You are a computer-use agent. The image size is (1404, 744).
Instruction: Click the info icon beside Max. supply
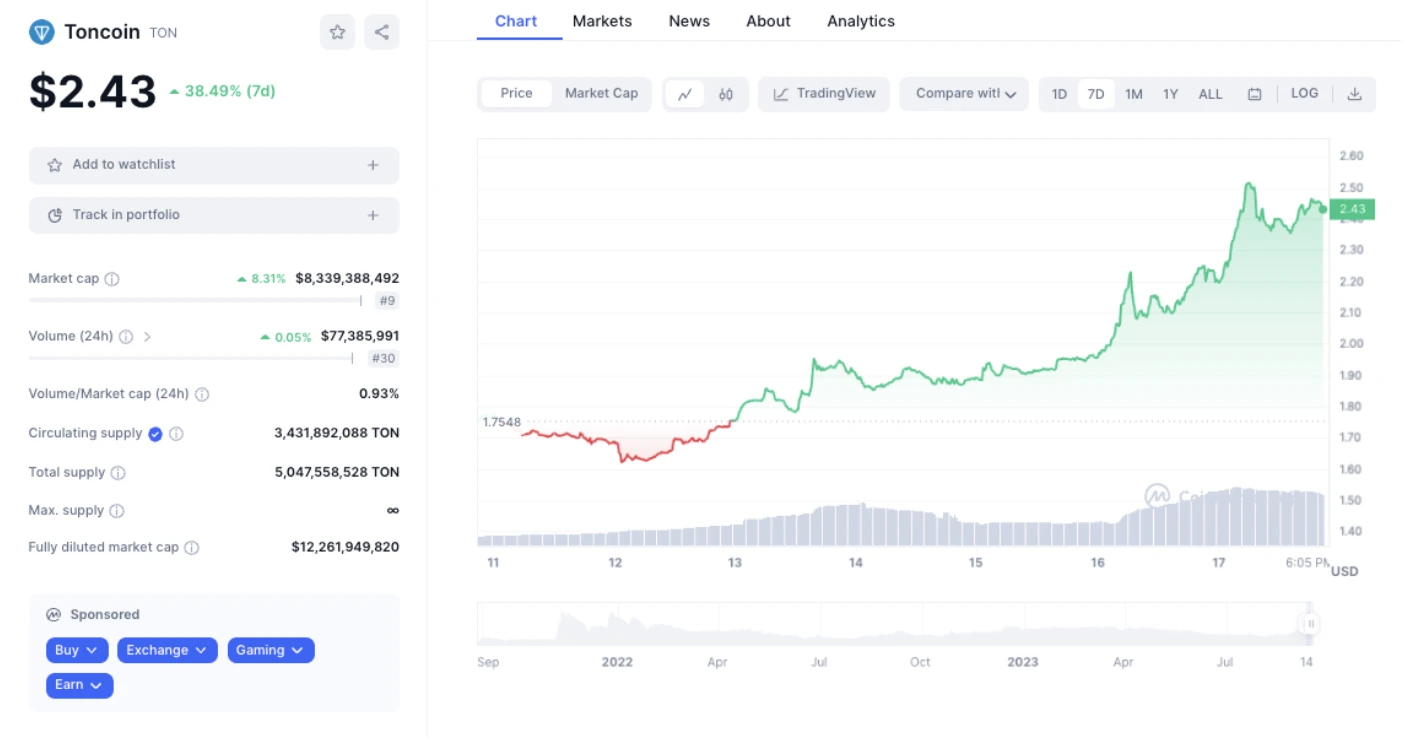coord(117,511)
